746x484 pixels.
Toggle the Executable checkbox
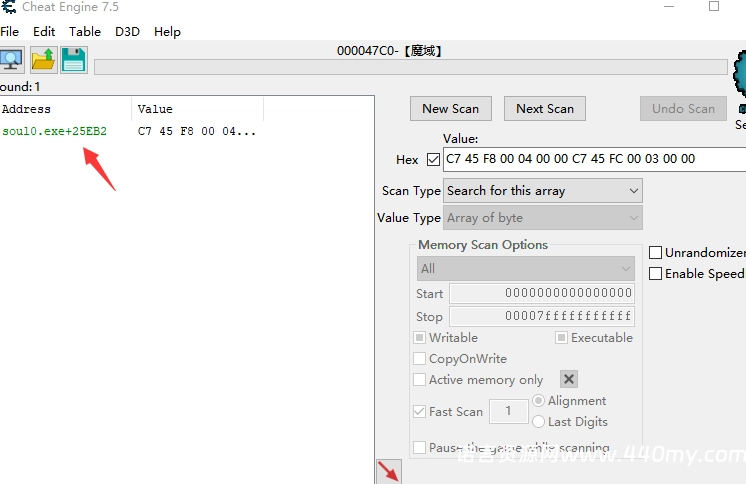(561, 338)
